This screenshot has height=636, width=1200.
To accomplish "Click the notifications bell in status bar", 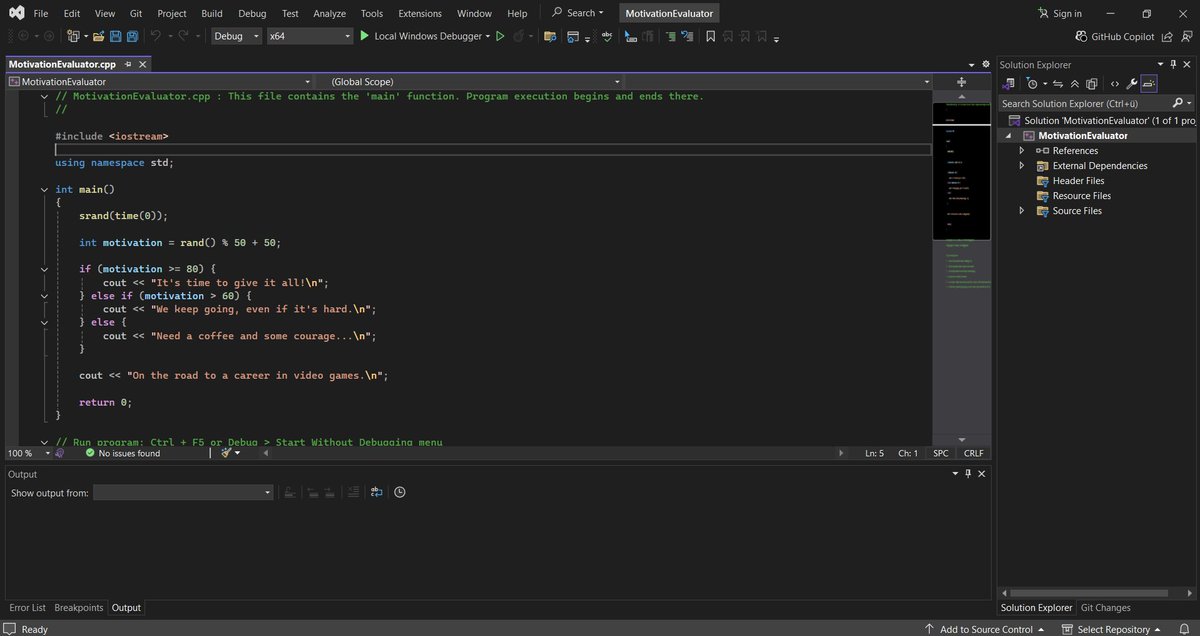I will pos(1183,629).
